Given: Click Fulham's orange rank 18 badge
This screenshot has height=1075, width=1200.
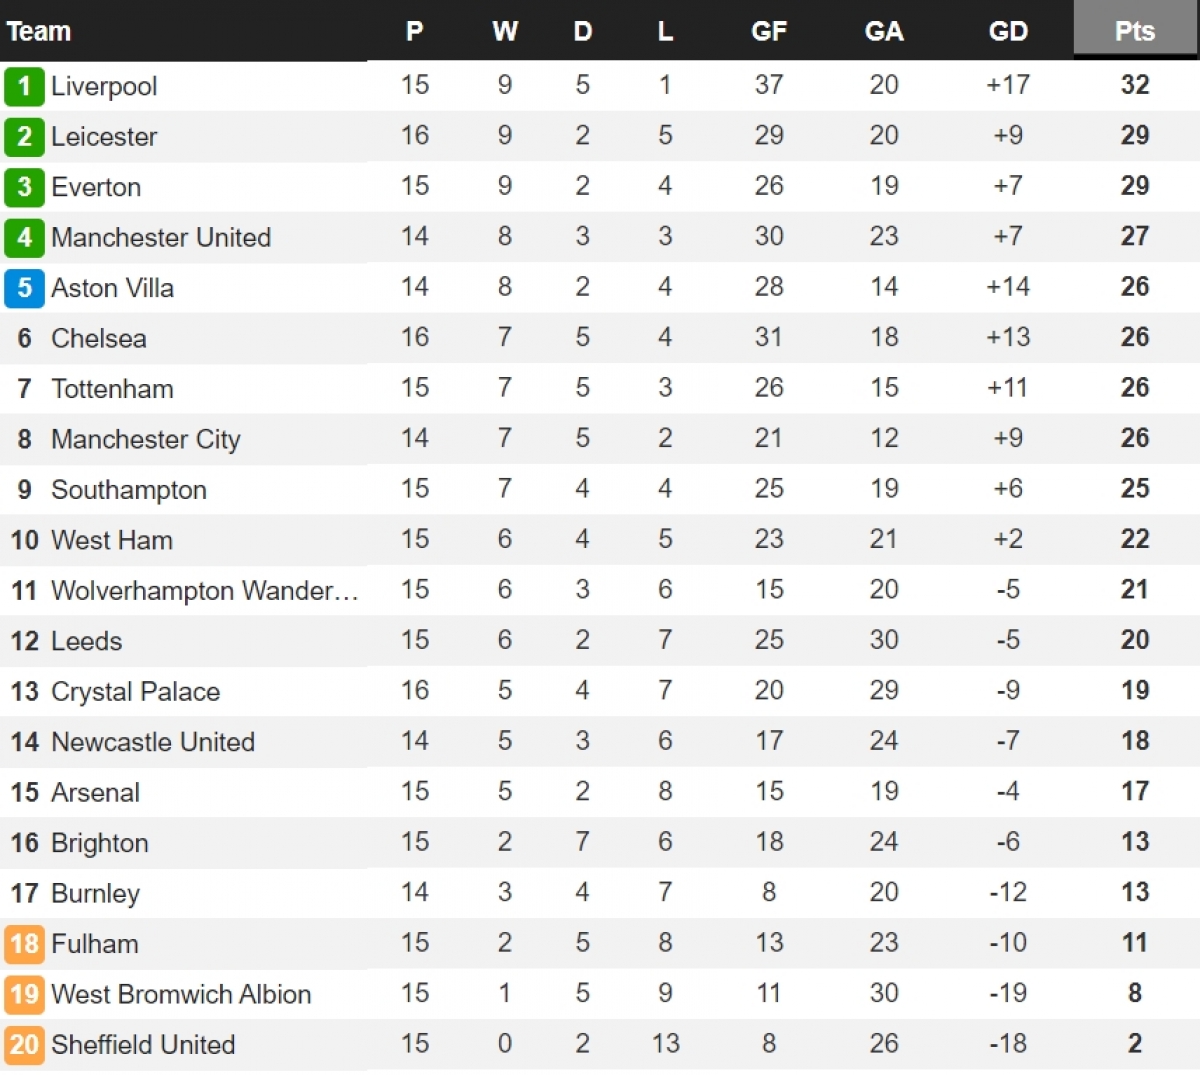Looking at the screenshot, I should pyautogui.click(x=24, y=943).
